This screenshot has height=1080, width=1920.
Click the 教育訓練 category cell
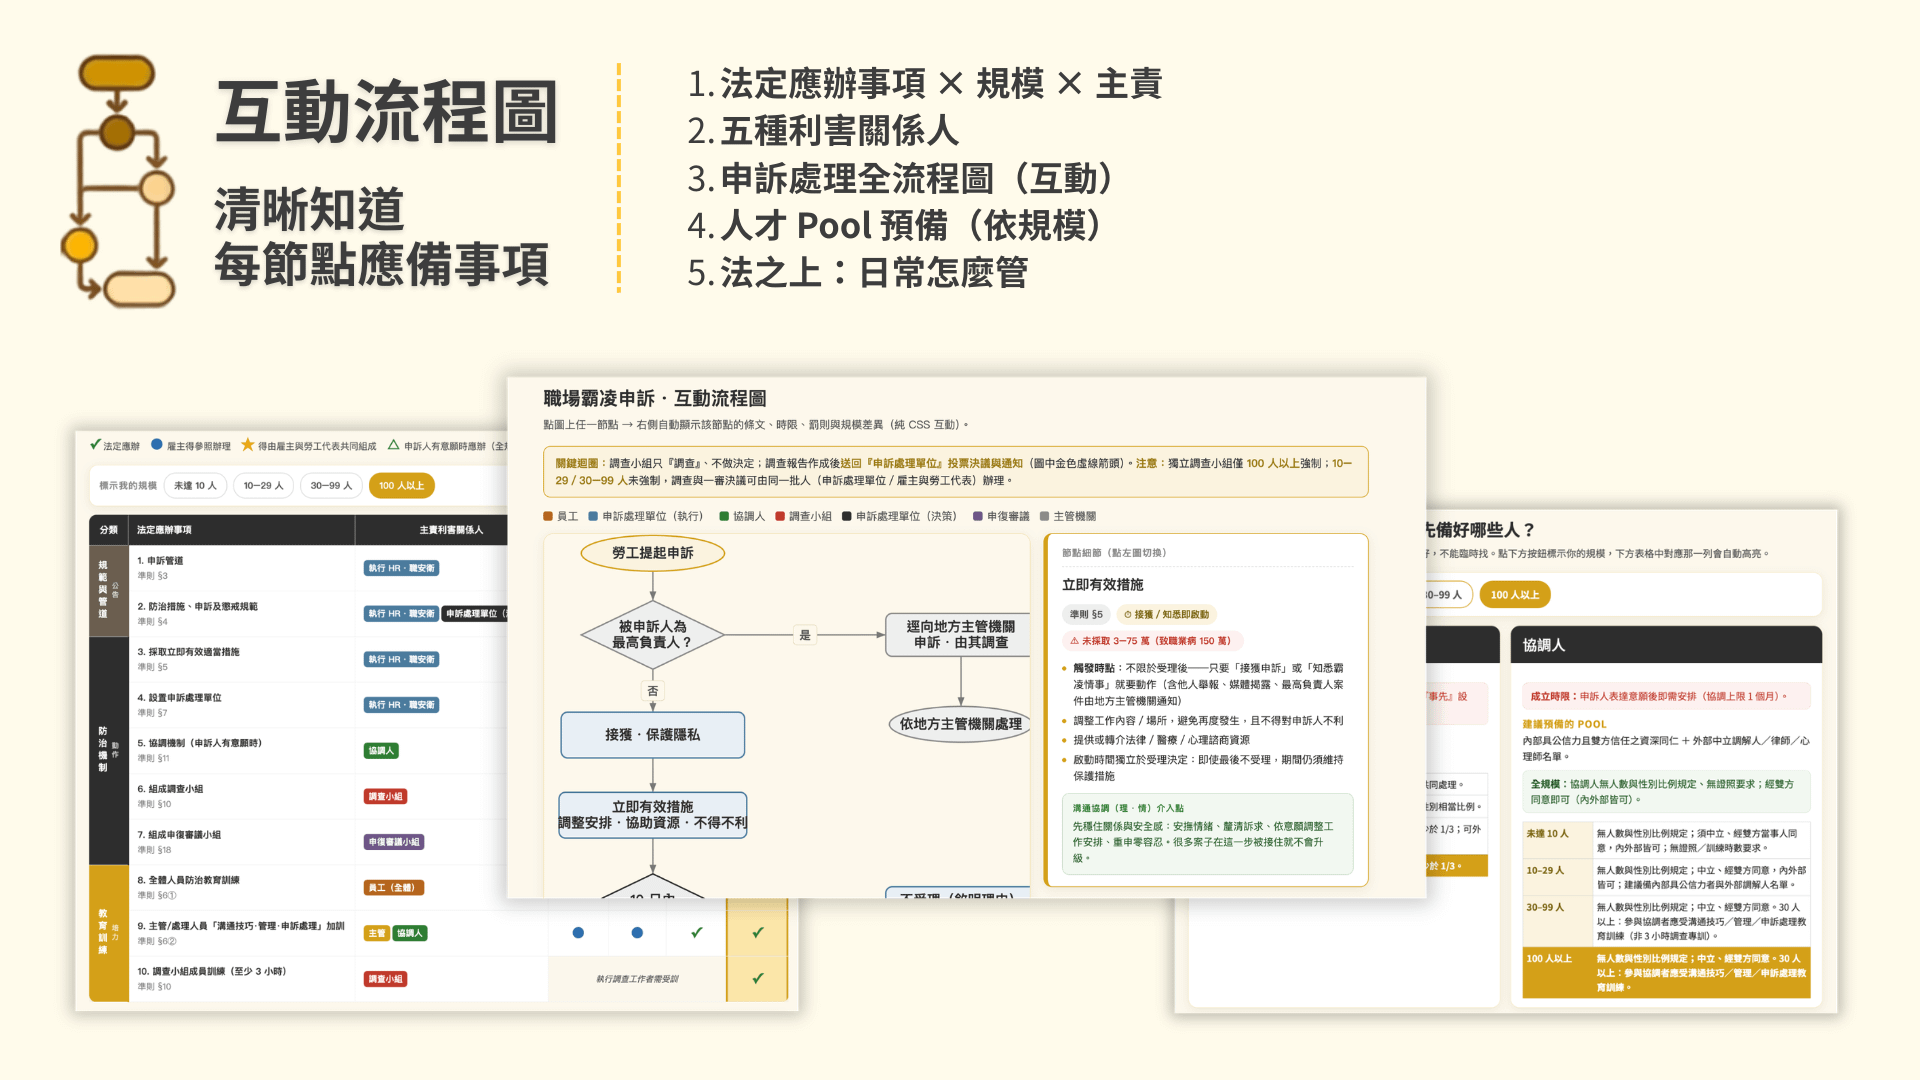pyautogui.click(x=109, y=933)
